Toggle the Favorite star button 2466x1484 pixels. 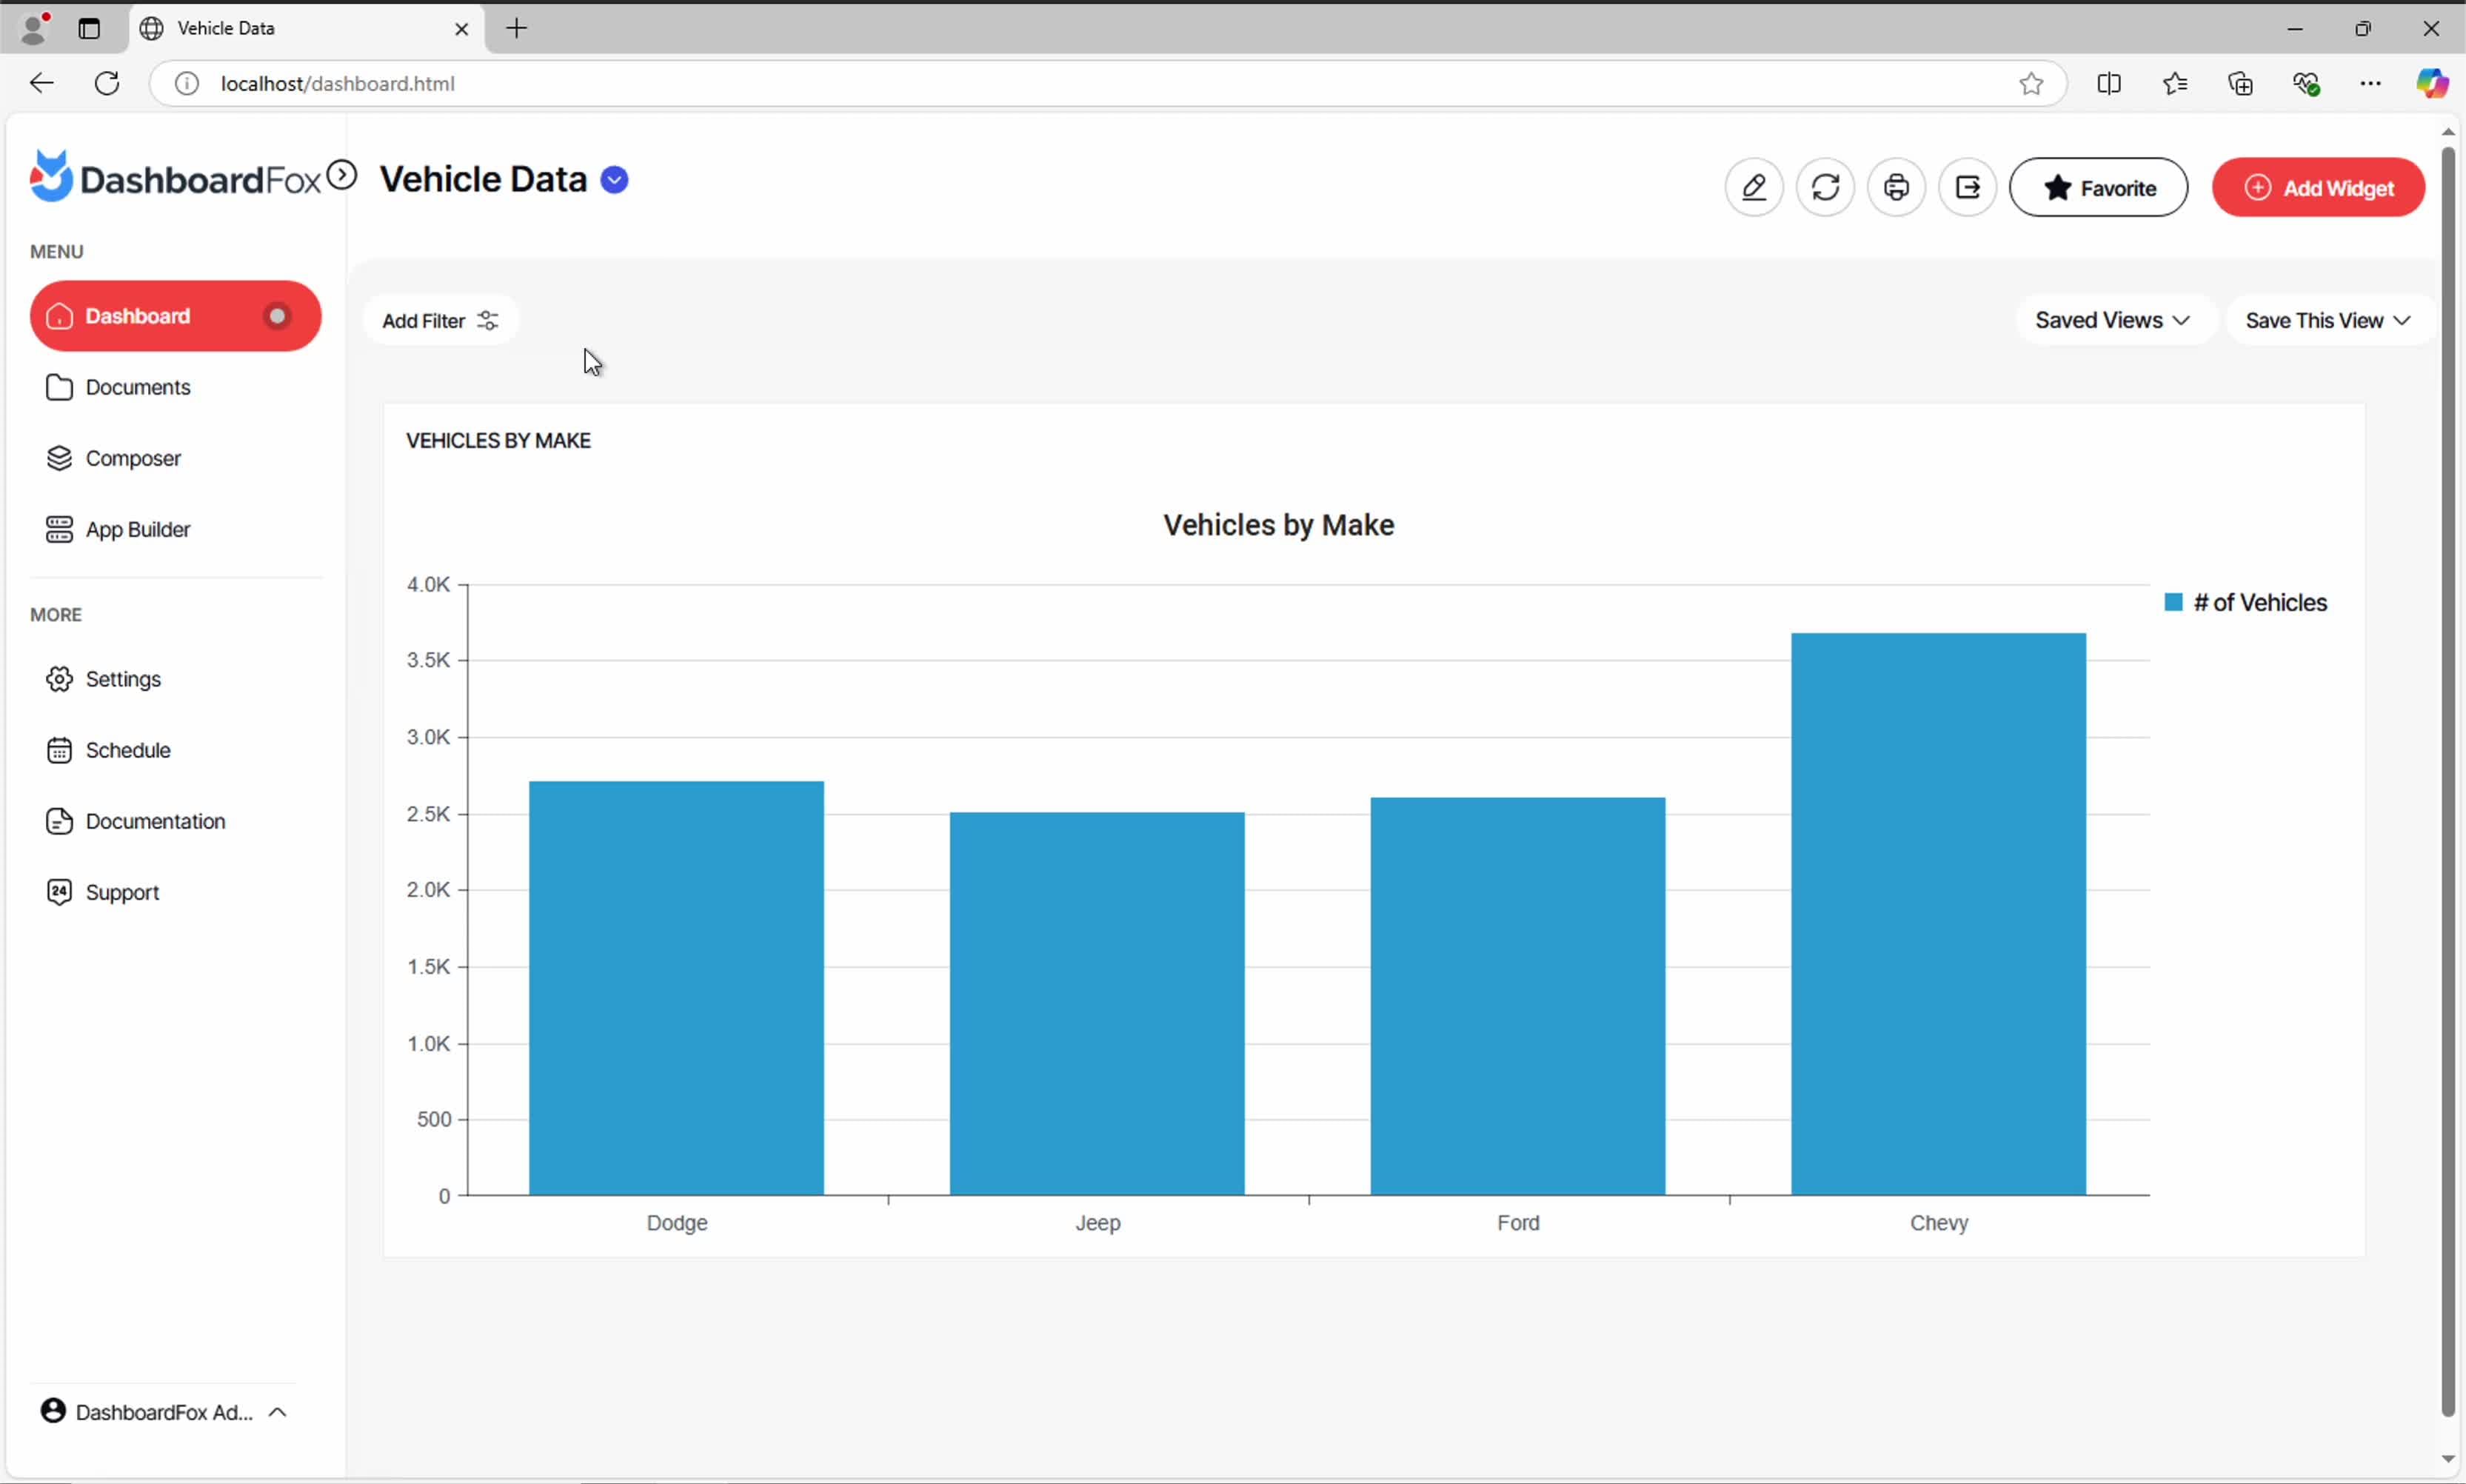pos(2098,187)
